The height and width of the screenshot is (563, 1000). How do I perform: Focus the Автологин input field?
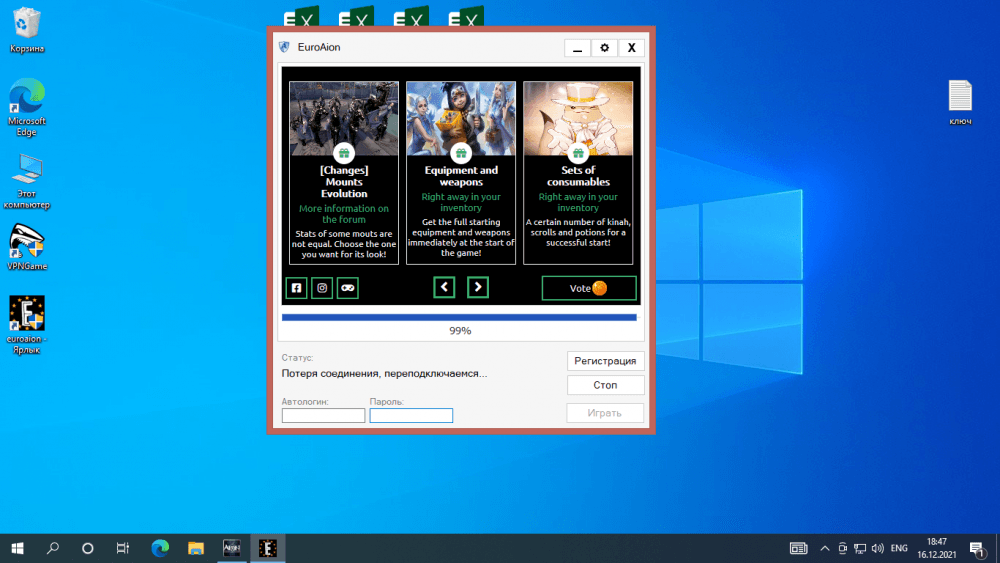[x=323, y=416]
